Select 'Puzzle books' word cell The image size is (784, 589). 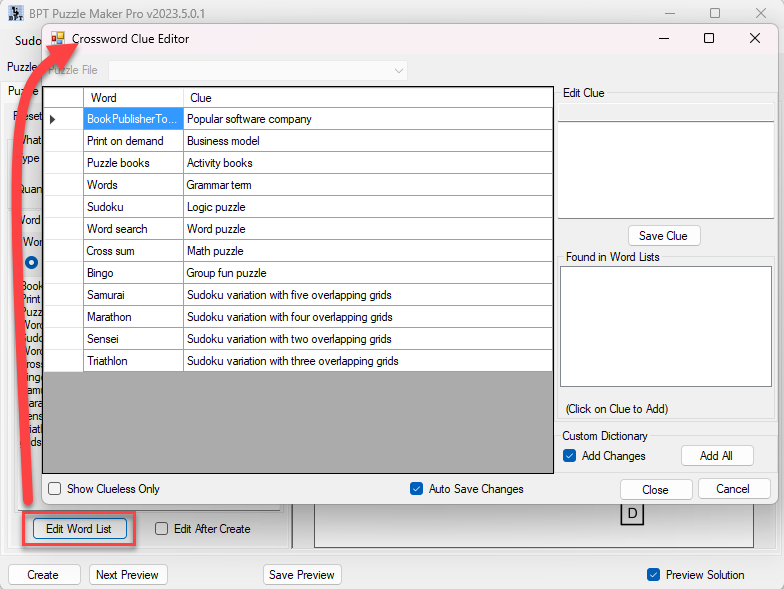click(134, 163)
